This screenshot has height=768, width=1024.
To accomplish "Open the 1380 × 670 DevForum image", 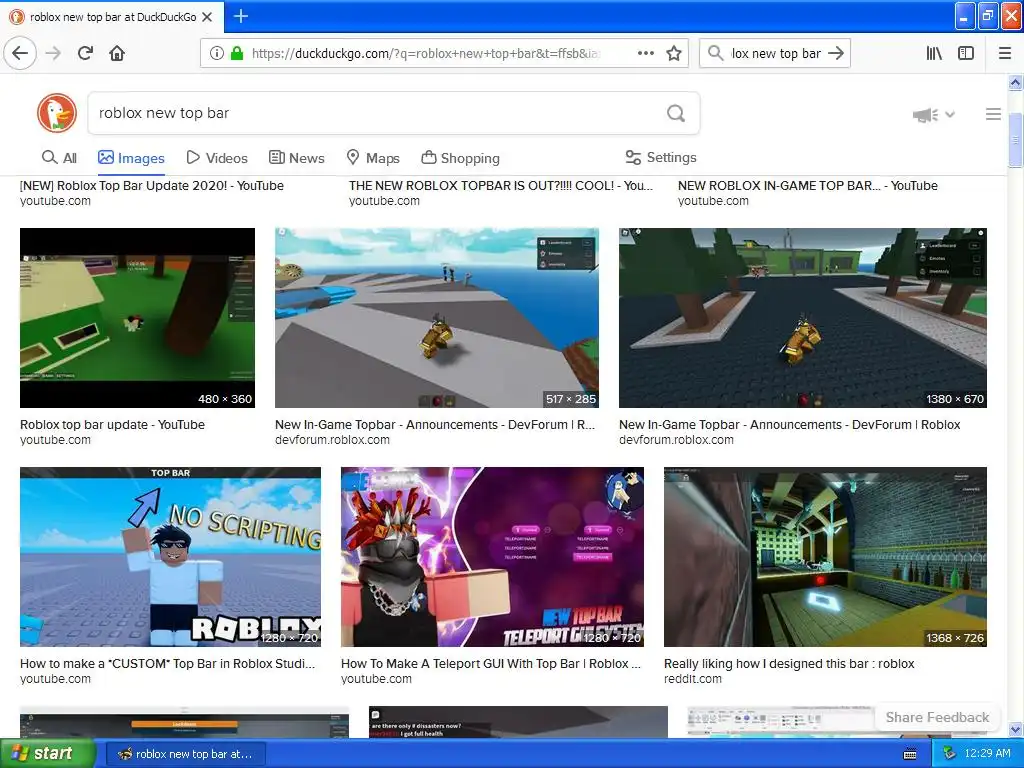I will click(803, 318).
